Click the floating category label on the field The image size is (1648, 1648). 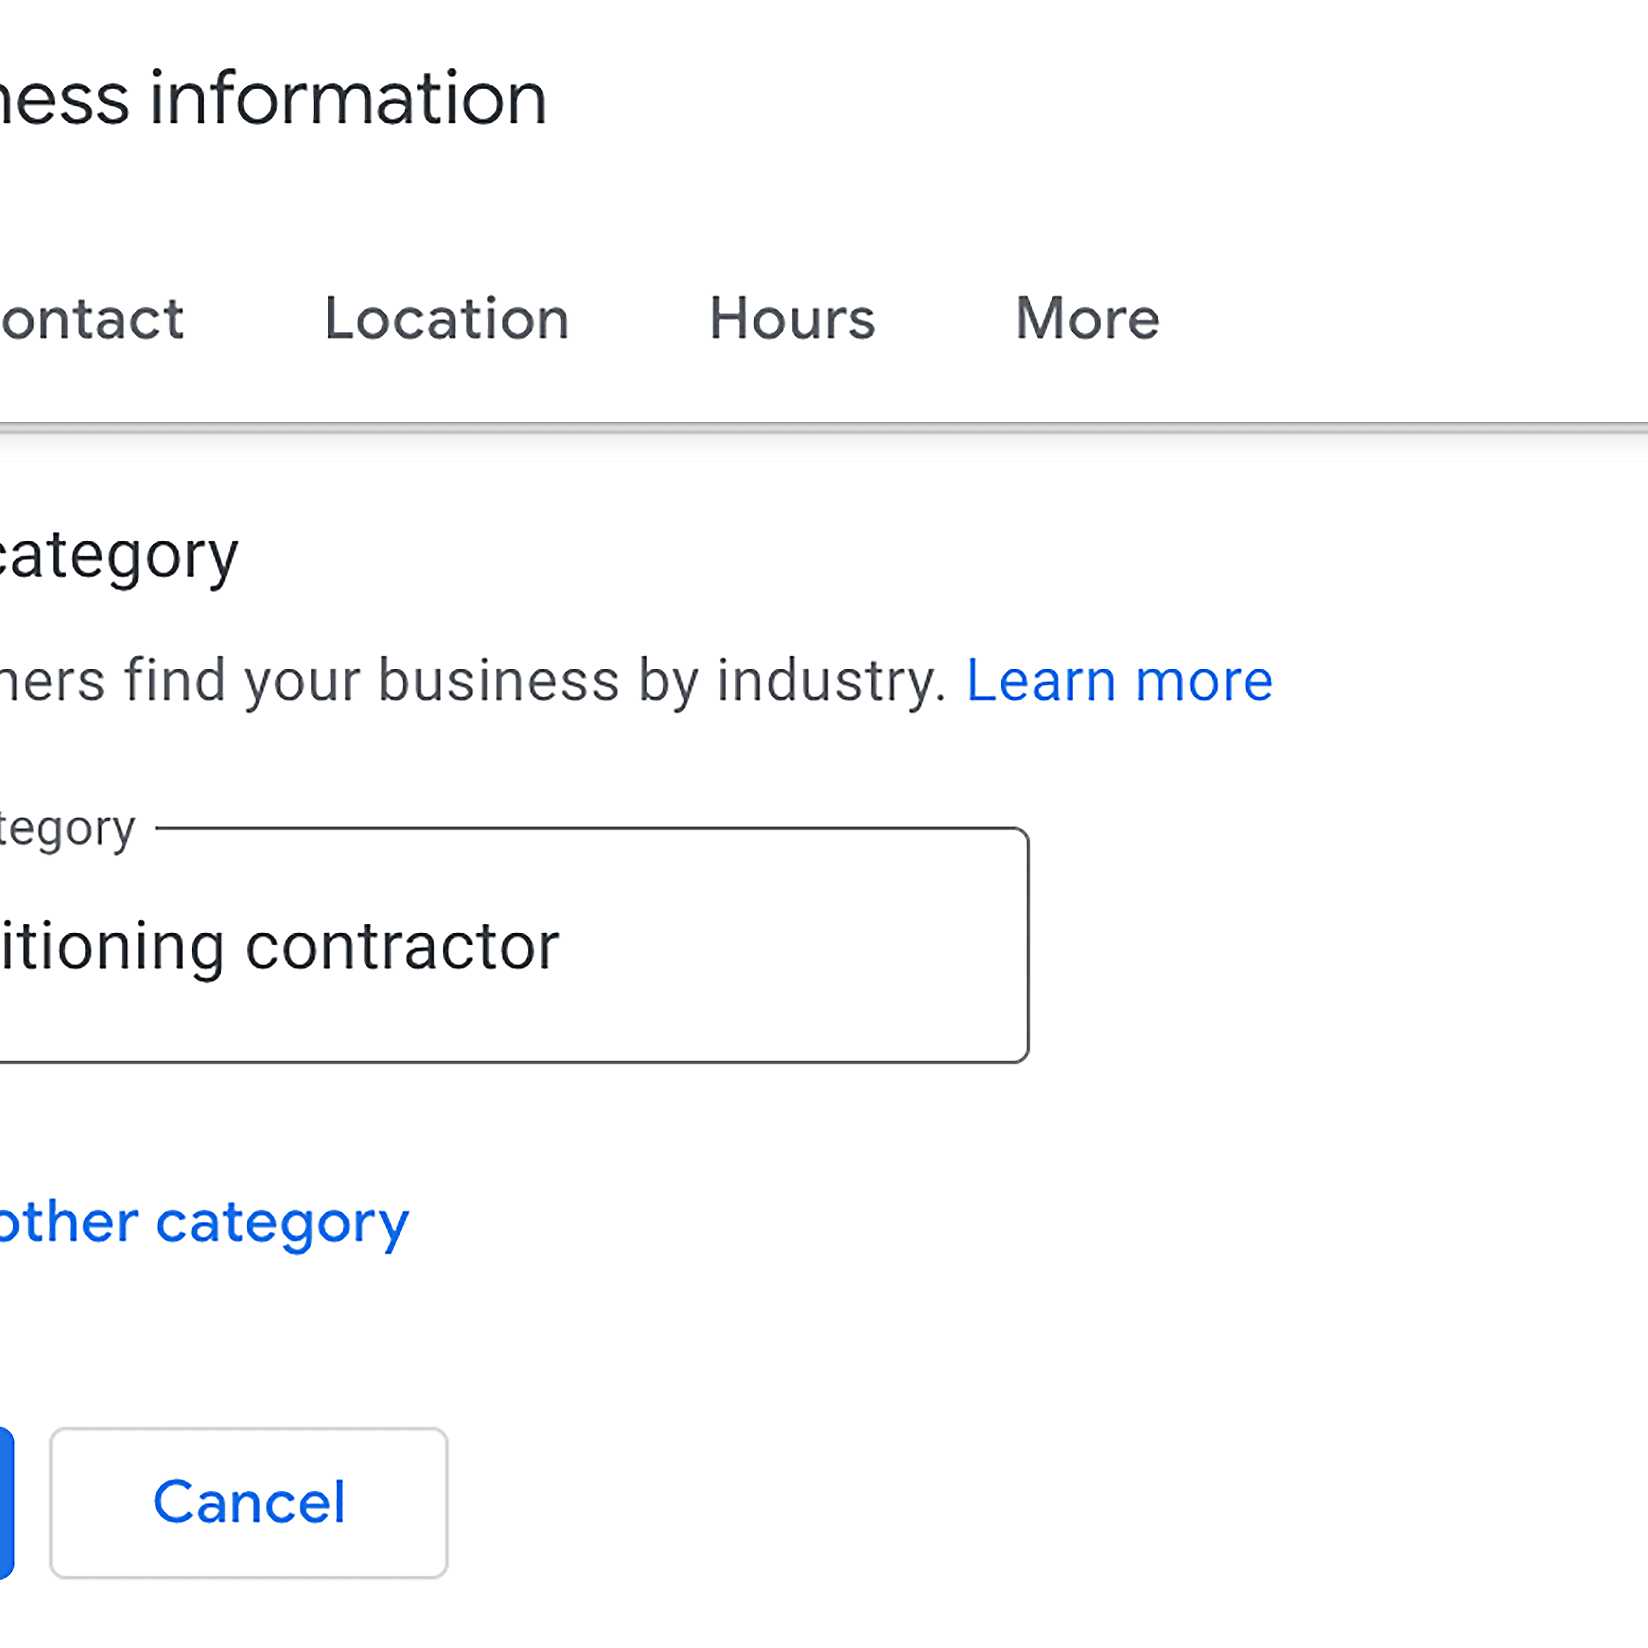pos(66,829)
